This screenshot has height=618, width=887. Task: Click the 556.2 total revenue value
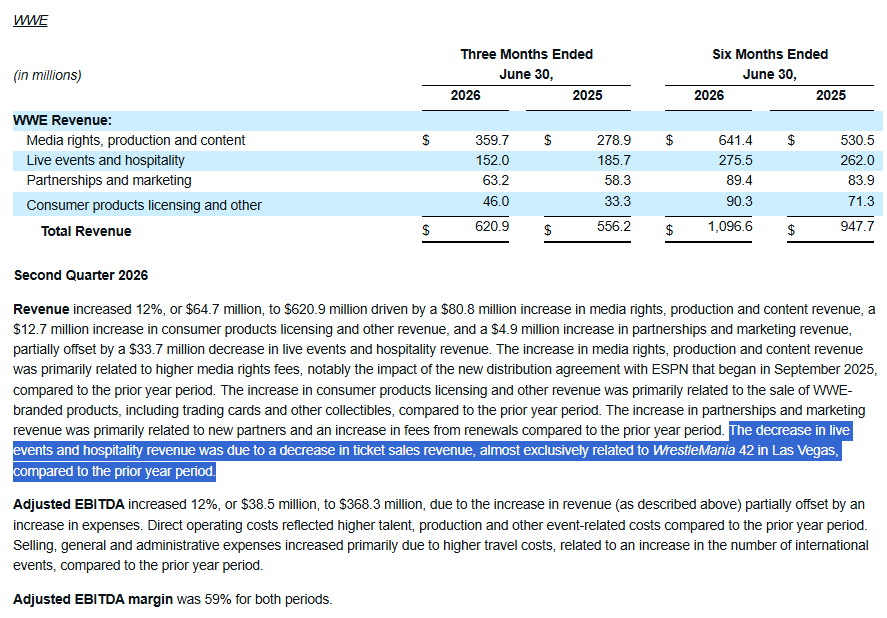(x=614, y=226)
